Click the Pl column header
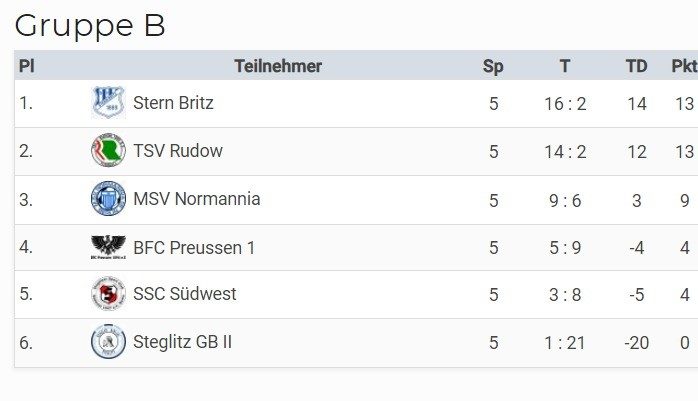 pyautogui.click(x=27, y=66)
